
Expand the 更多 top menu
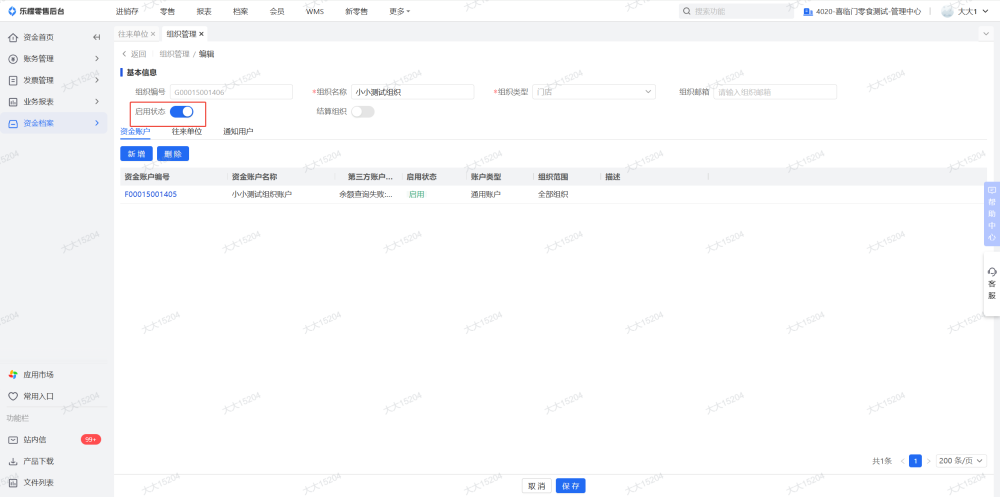click(x=400, y=11)
